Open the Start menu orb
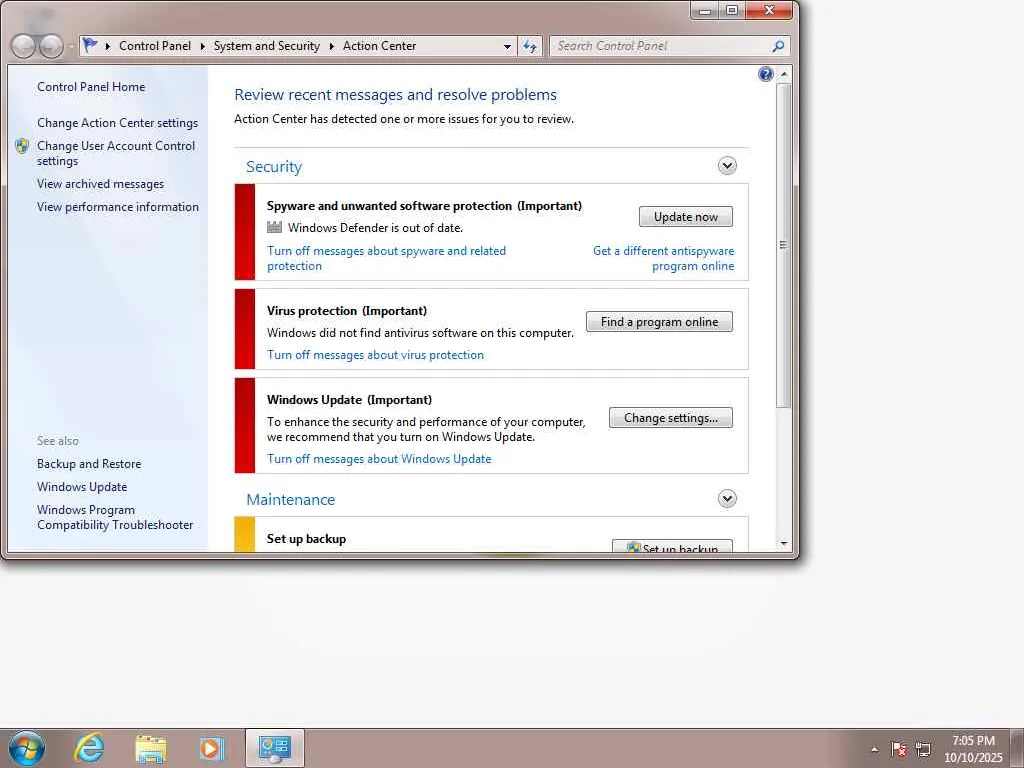Image resolution: width=1024 pixels, height=768 pixels. (26, 748)
